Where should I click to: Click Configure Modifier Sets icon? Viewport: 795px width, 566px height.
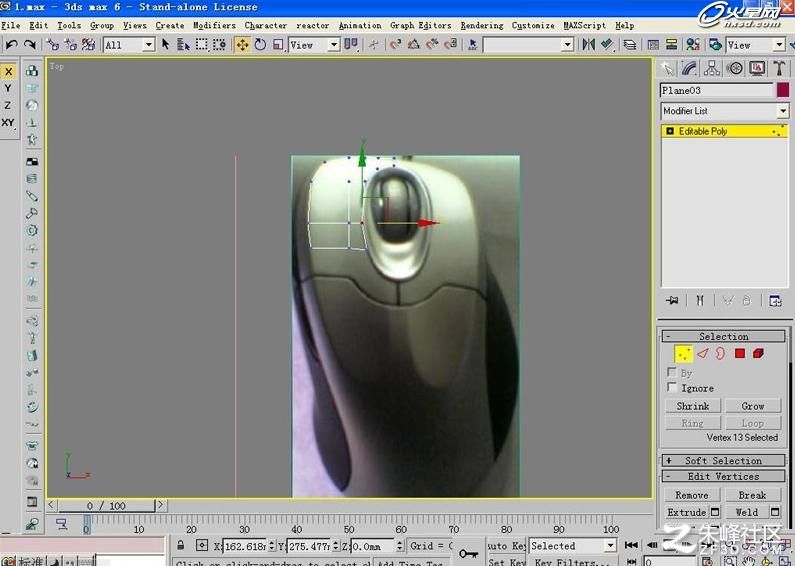775,301
